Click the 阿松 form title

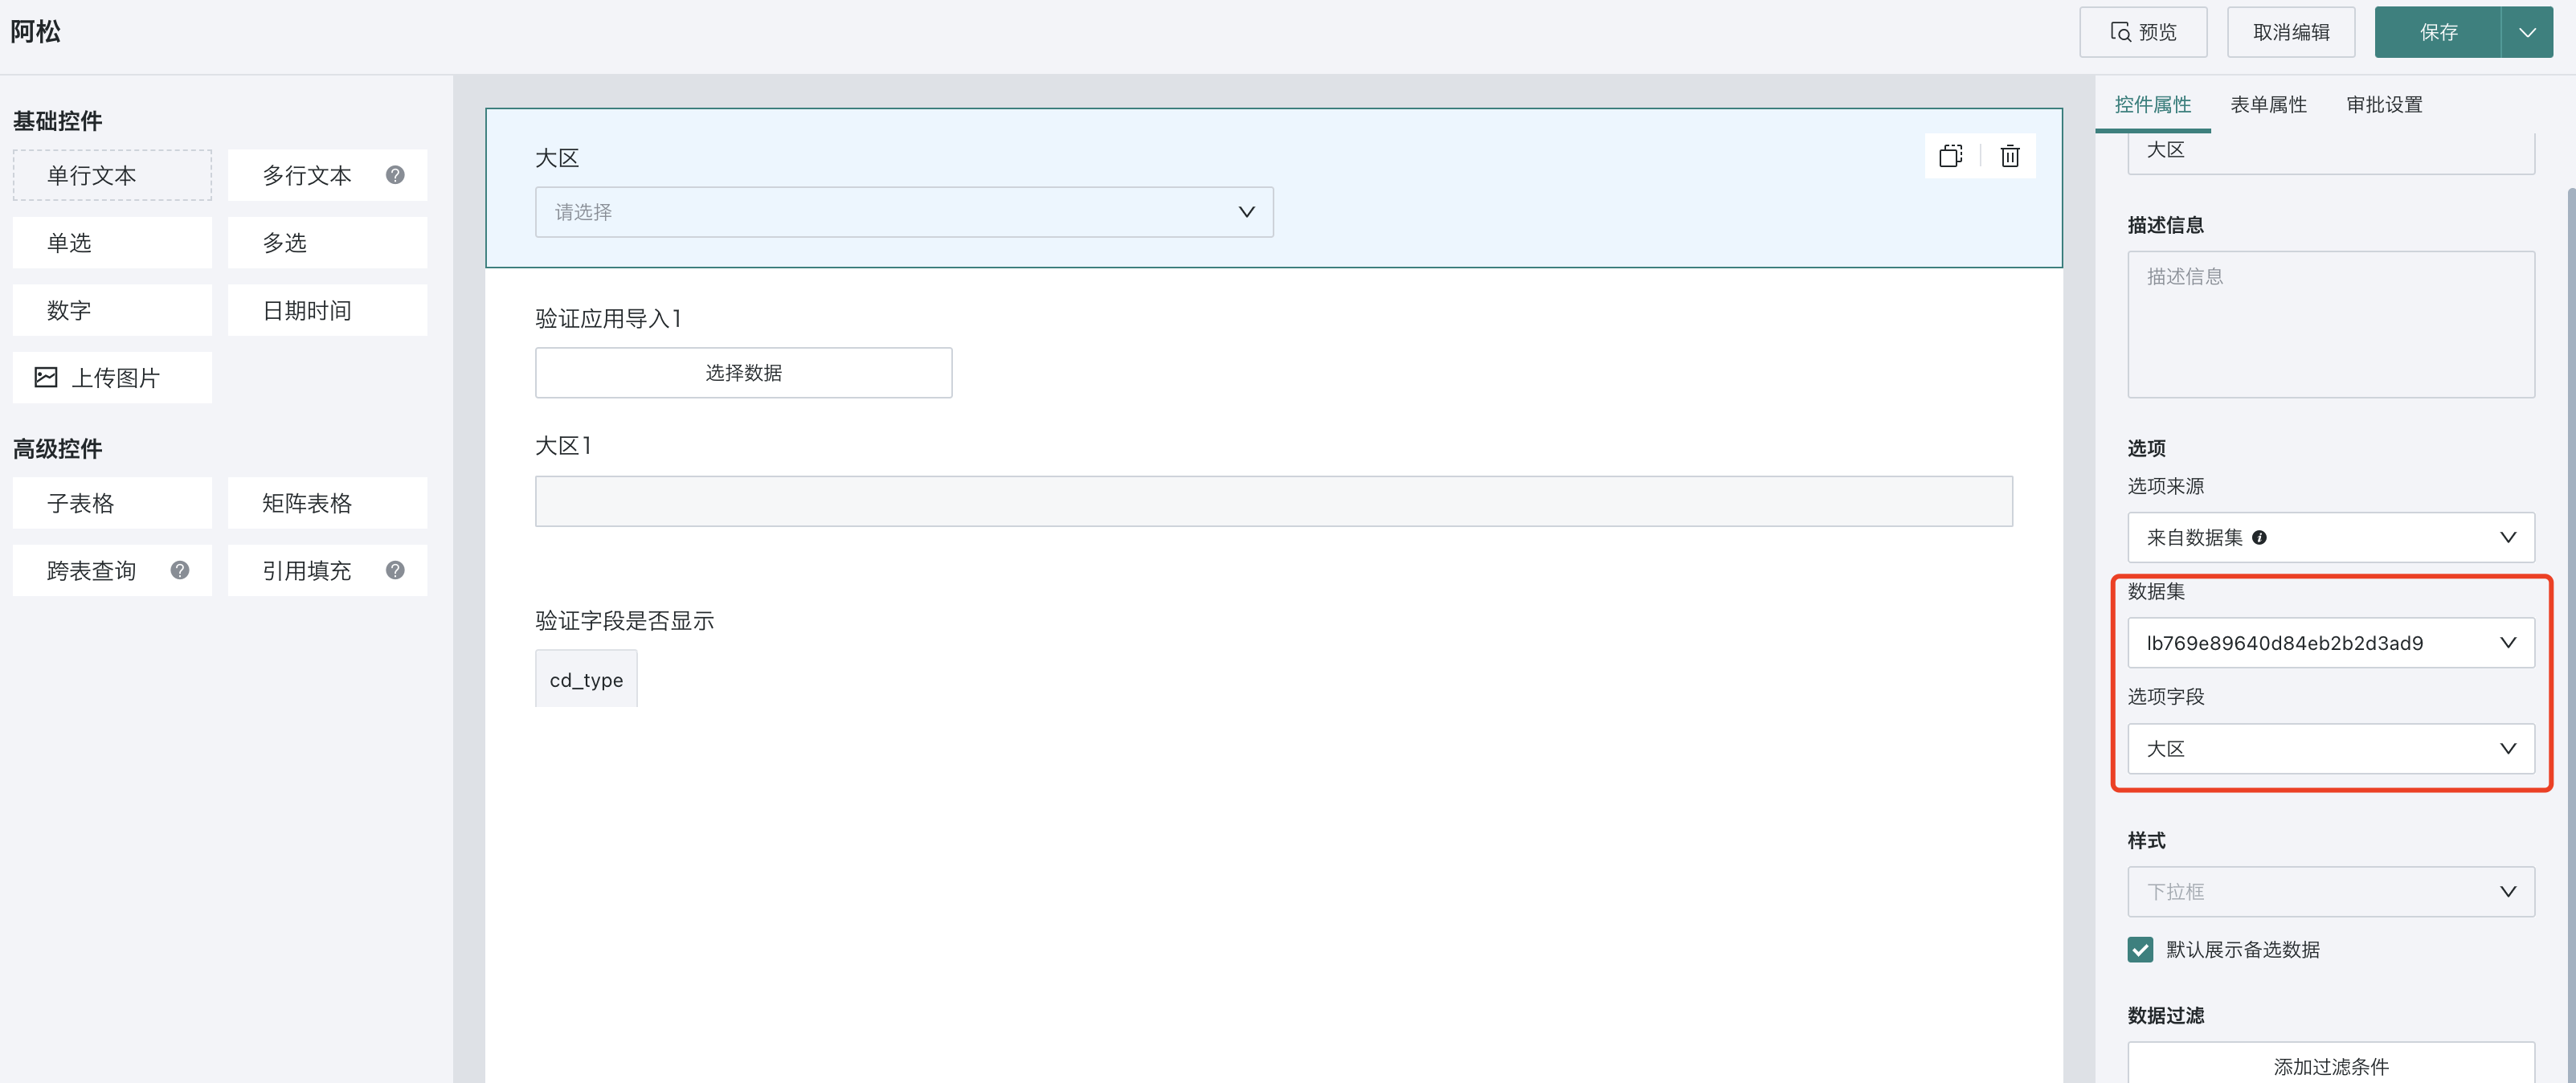[x=35, y=32]
